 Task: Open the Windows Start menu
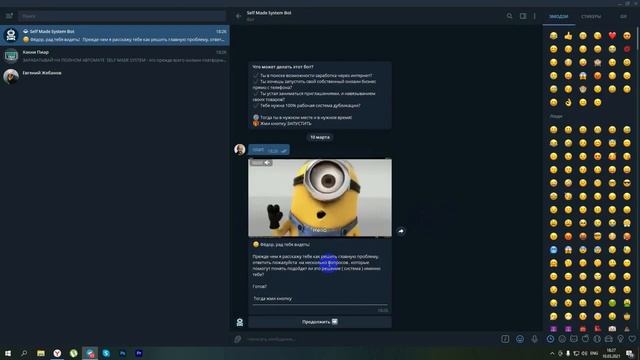(x=8, y=353)
